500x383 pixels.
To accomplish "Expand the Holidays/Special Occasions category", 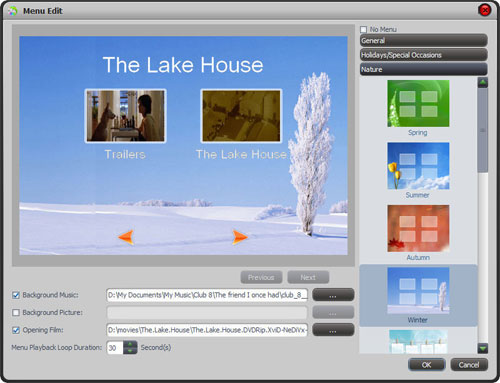I will click(x=423, y=55).
